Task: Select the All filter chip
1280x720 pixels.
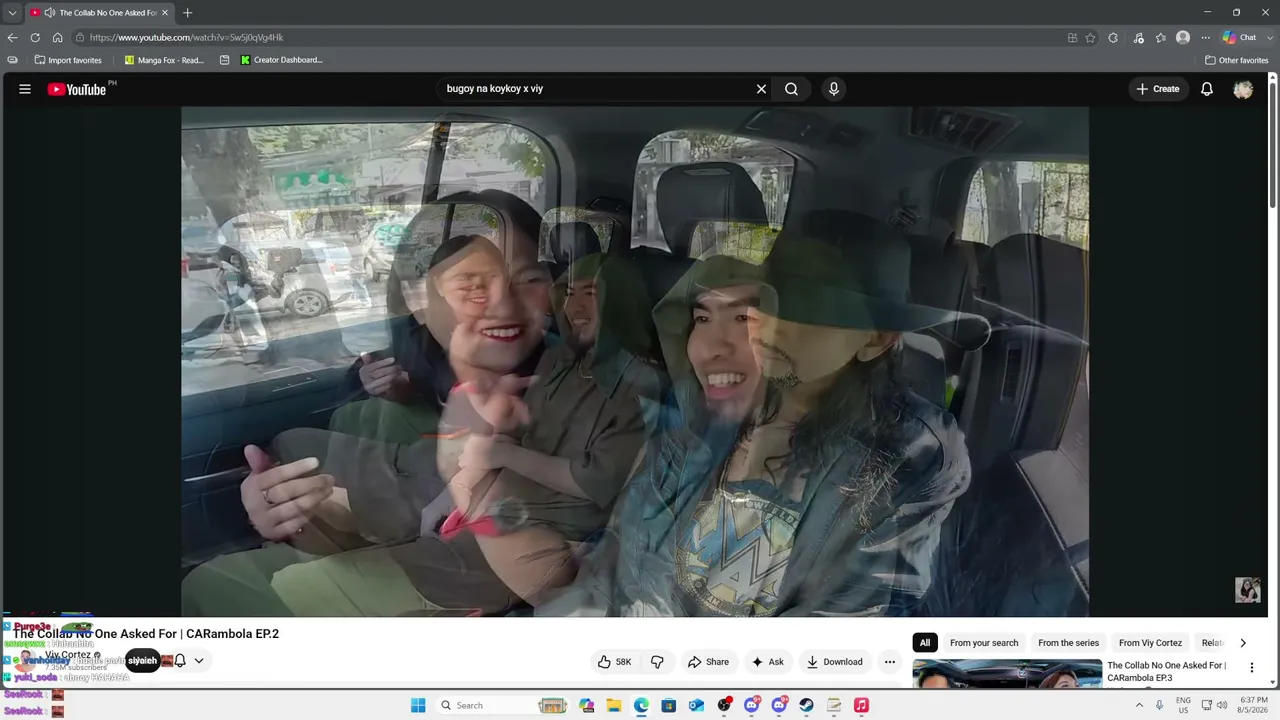Action: tap(925, 643)
